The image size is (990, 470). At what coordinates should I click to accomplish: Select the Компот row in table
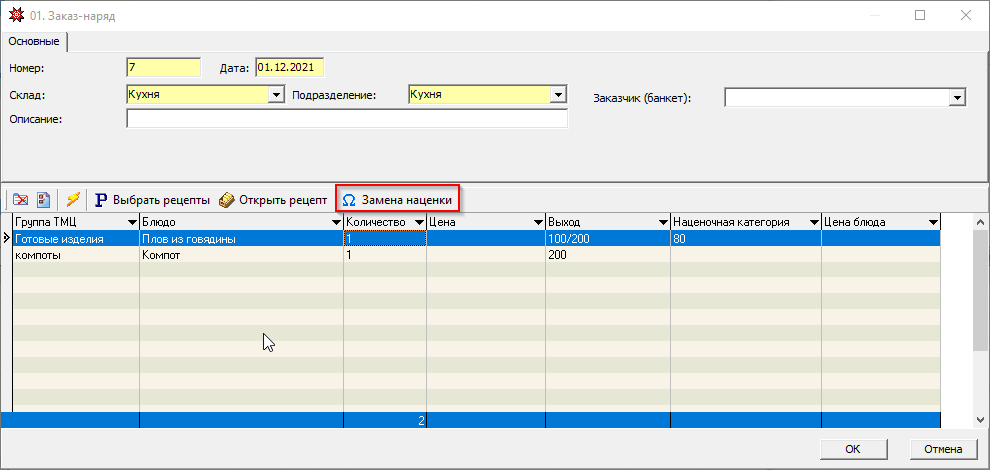[x=240, y=255]
